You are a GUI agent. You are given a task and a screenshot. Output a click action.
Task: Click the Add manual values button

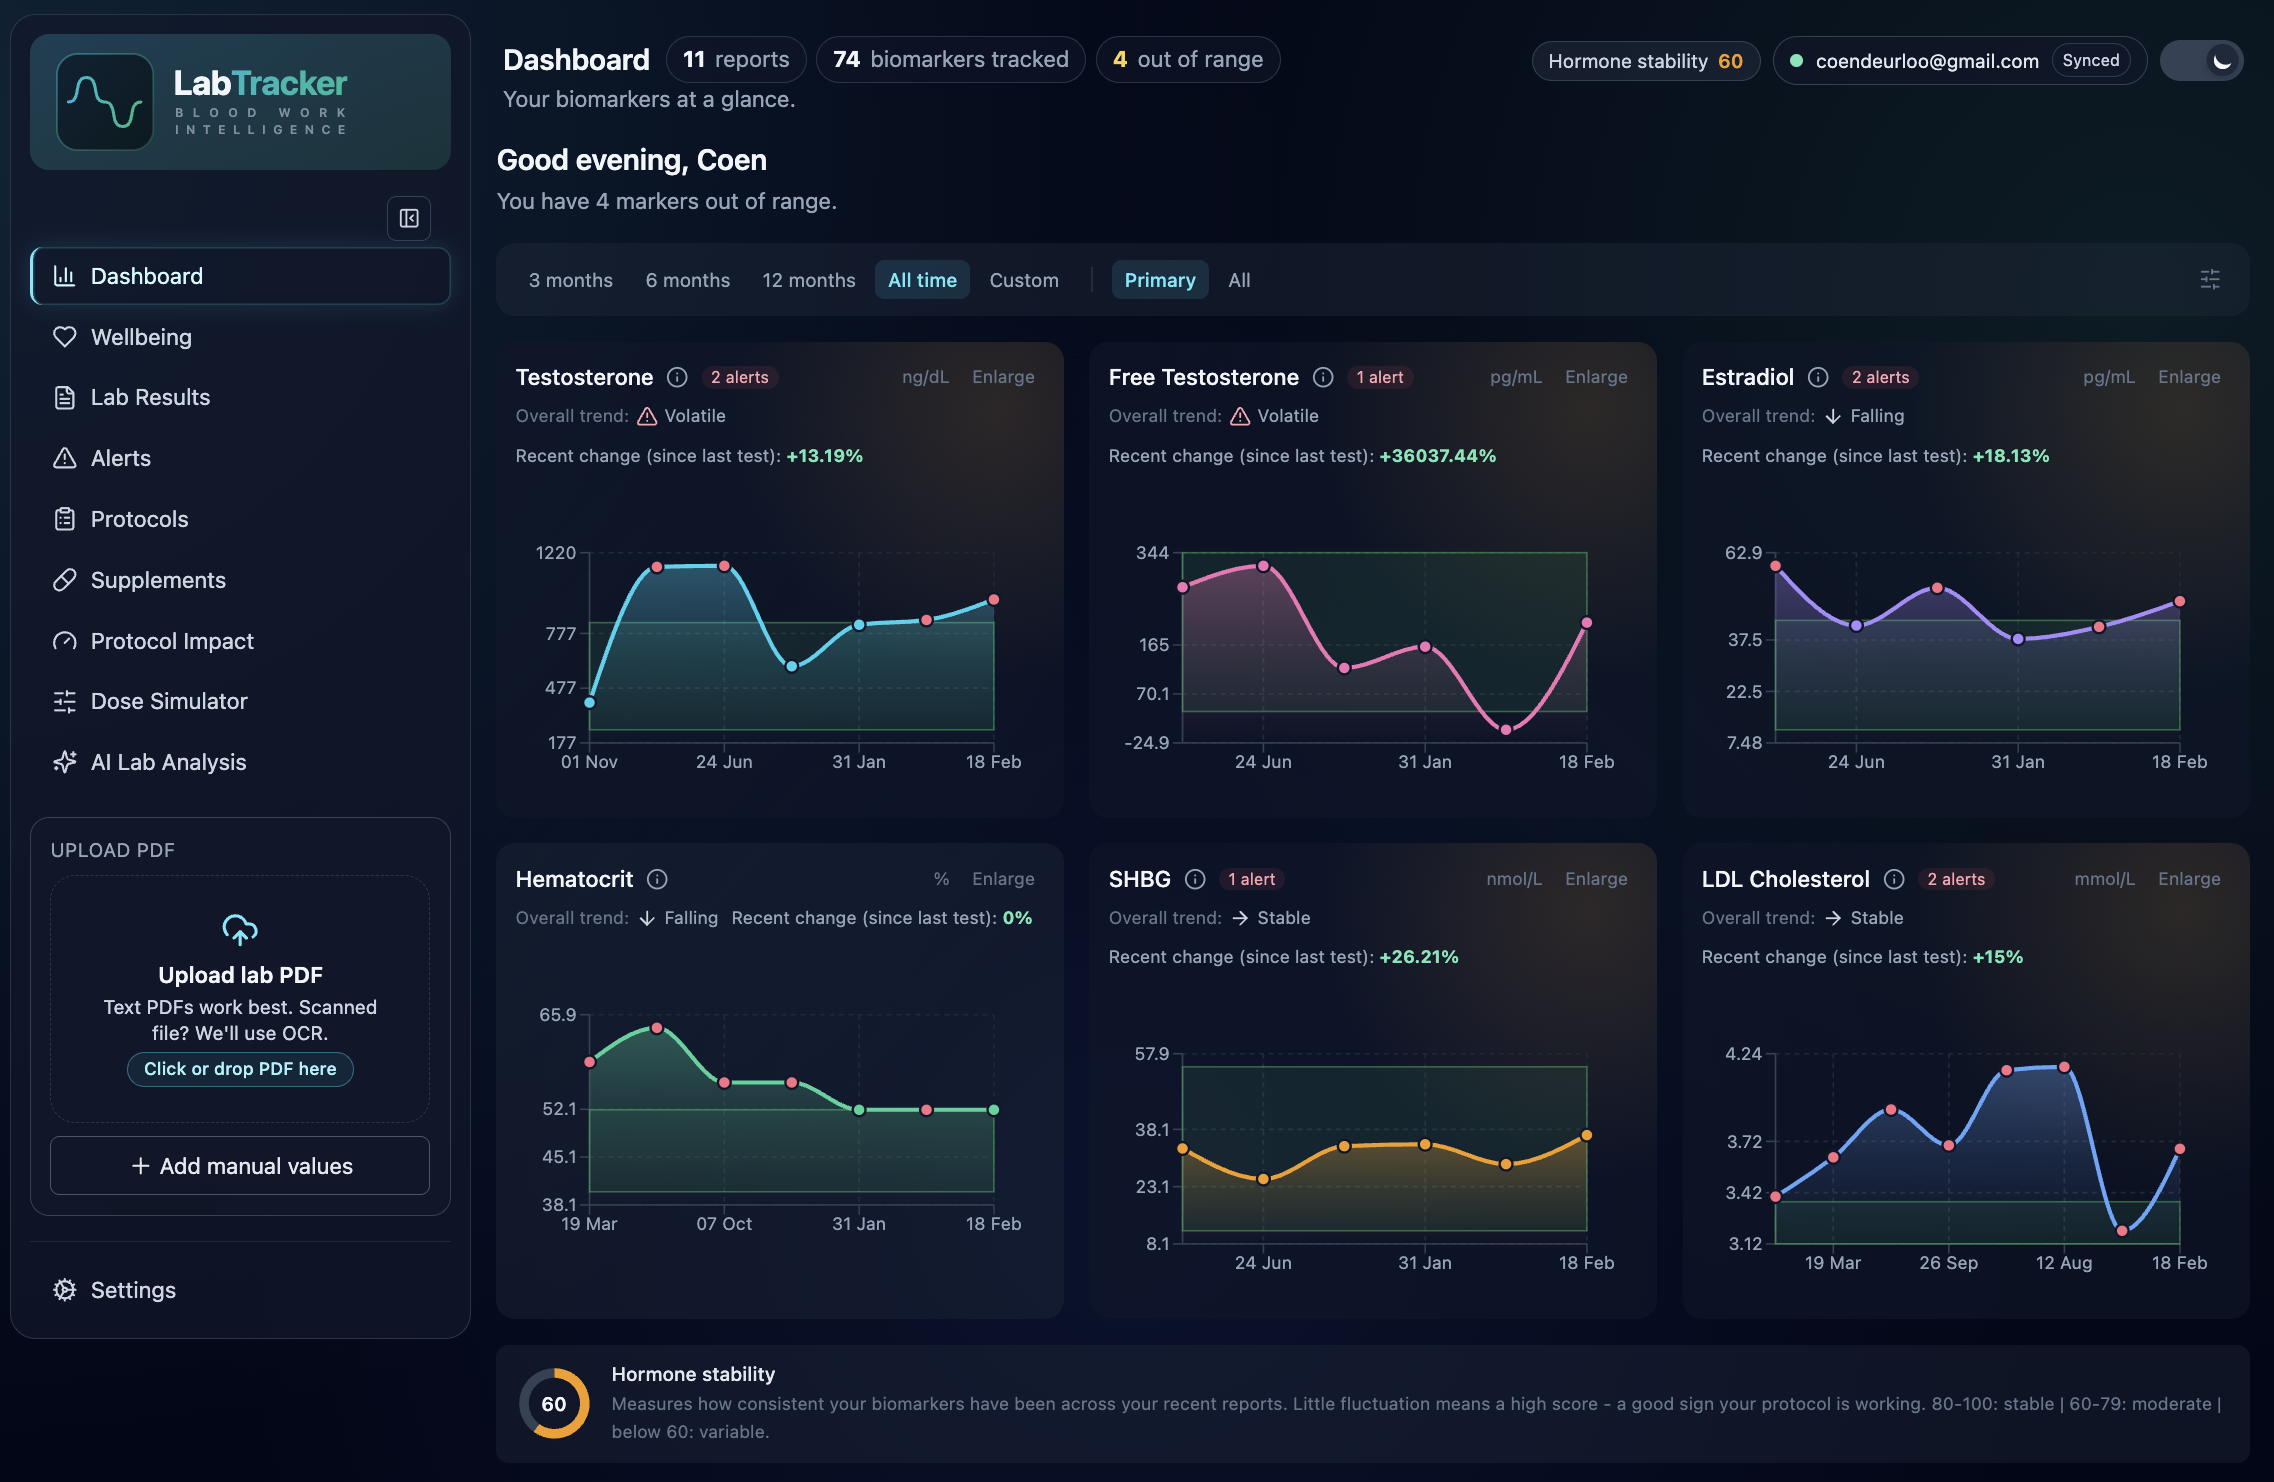click(x=240, y=1165)
